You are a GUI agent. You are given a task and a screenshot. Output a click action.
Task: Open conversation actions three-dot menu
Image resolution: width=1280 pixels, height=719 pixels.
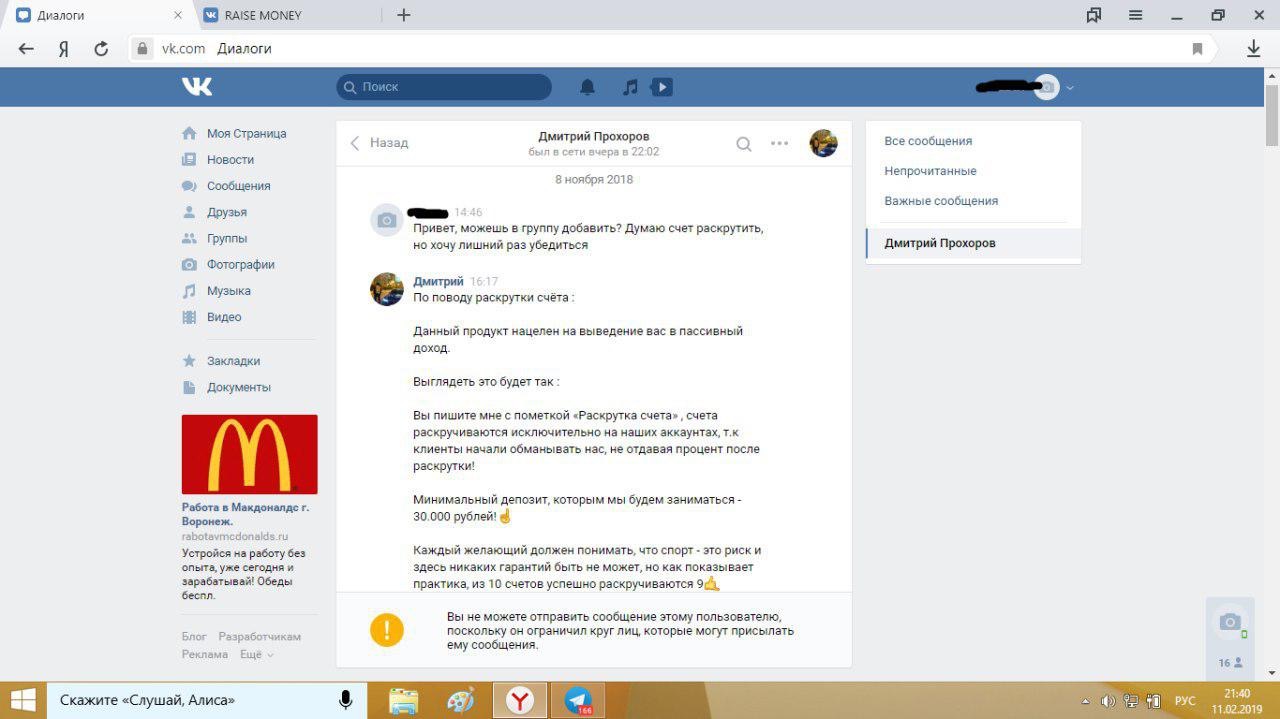[x=780, y=143]
